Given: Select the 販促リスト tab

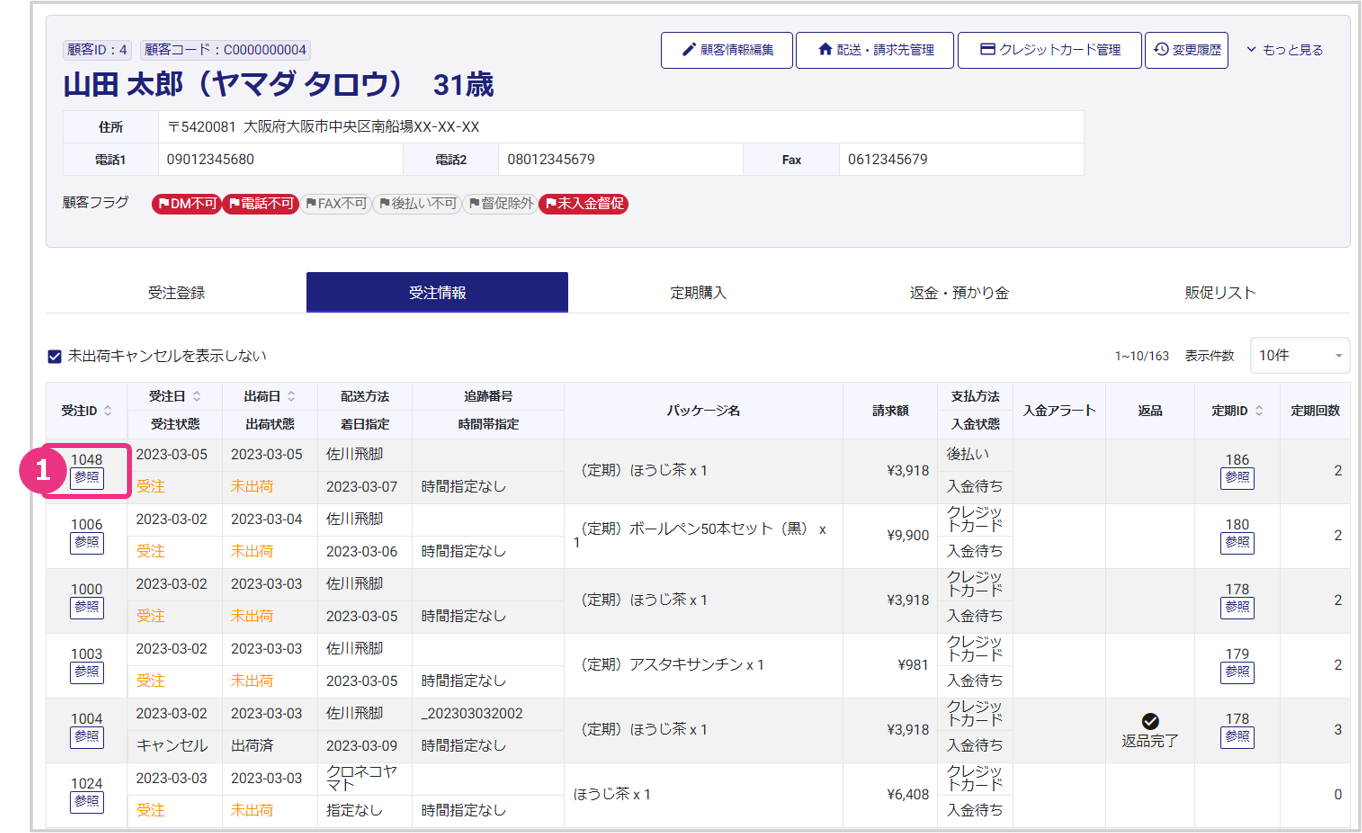Looking at the screenshot, I should point(1220,293).
